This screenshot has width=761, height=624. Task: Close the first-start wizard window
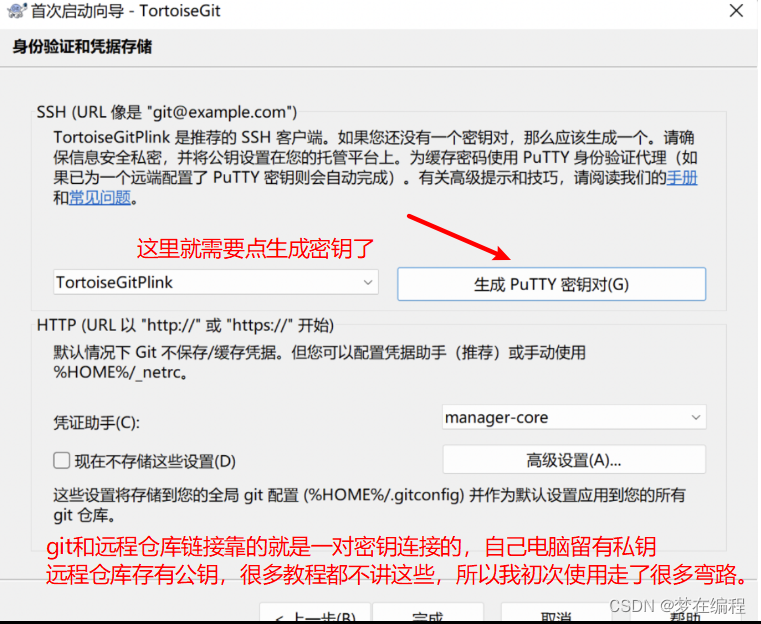(736, 11)
